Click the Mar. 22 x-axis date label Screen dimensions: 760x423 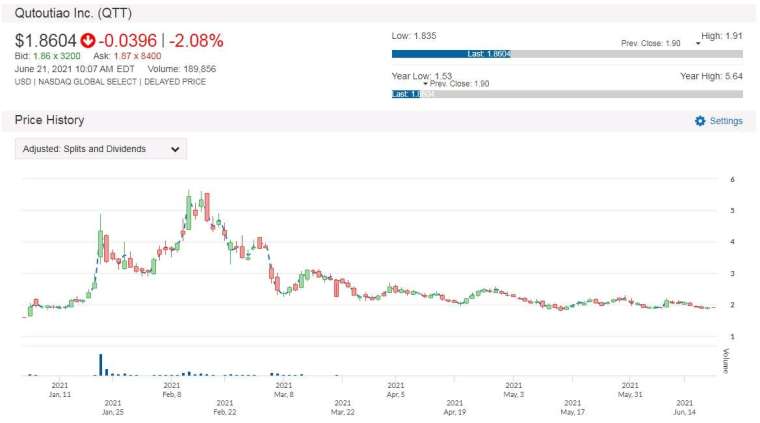pos(343,407)
